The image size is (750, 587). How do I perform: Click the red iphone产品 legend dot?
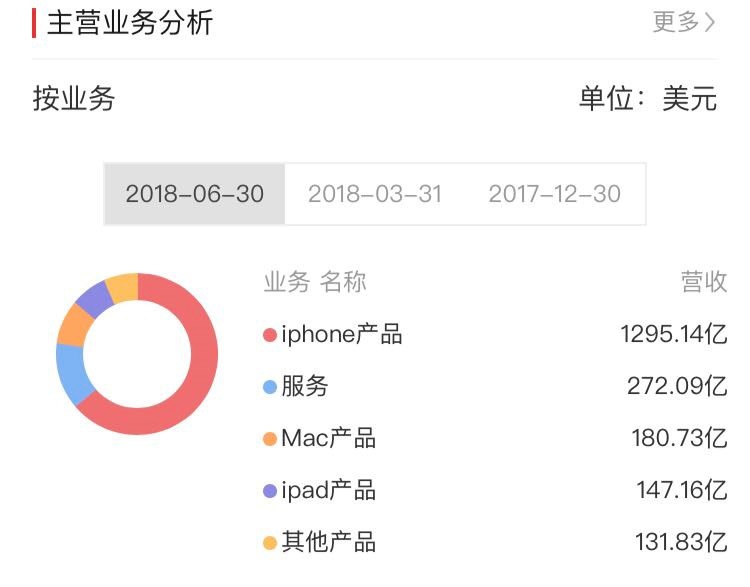click(x=269, y=335)
